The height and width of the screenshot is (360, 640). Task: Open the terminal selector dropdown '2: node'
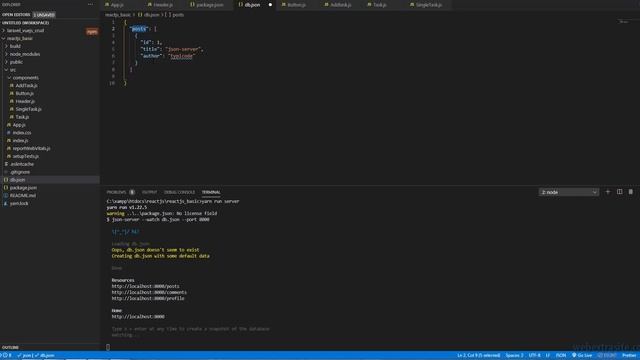(569, 192)
